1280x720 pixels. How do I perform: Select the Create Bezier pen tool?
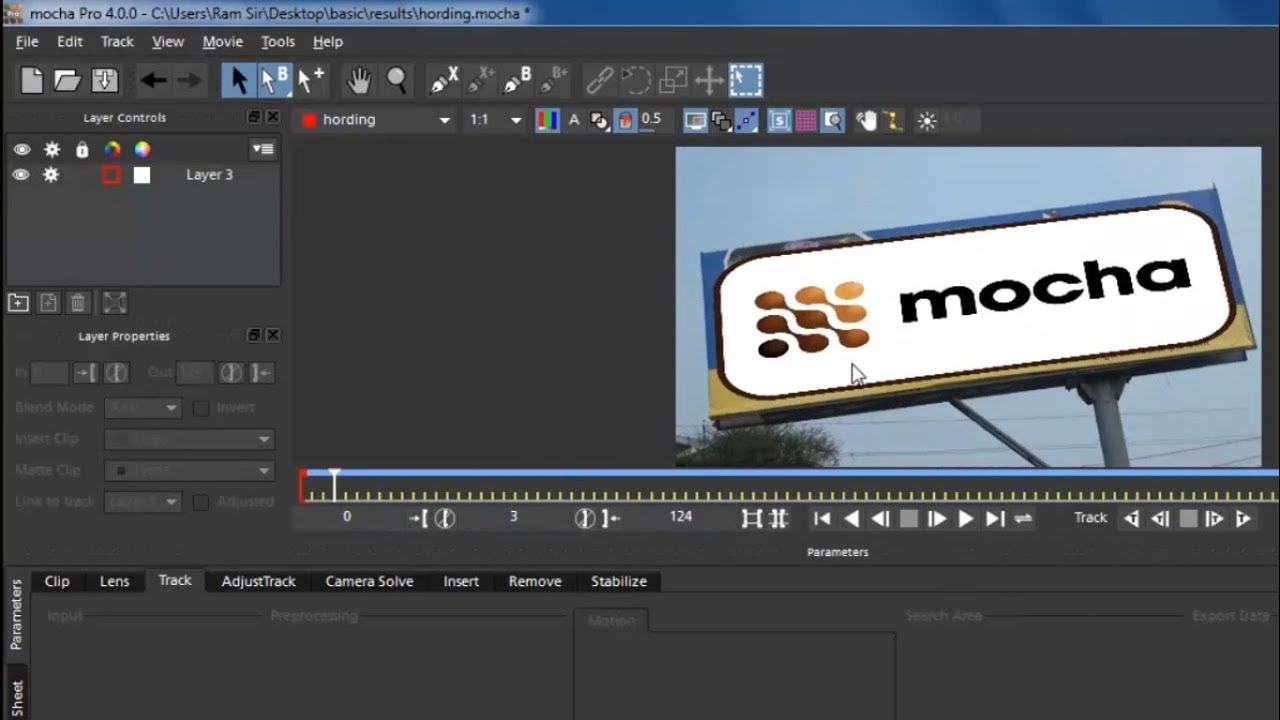click(517, 80)
